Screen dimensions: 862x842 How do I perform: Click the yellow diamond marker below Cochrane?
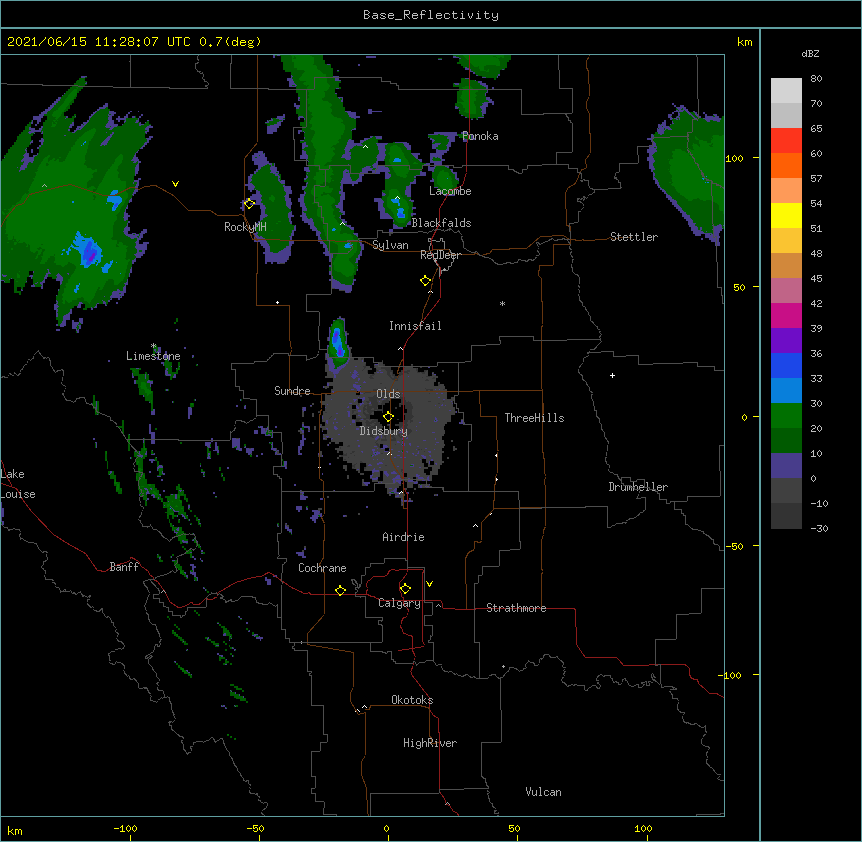coord(340,590)
